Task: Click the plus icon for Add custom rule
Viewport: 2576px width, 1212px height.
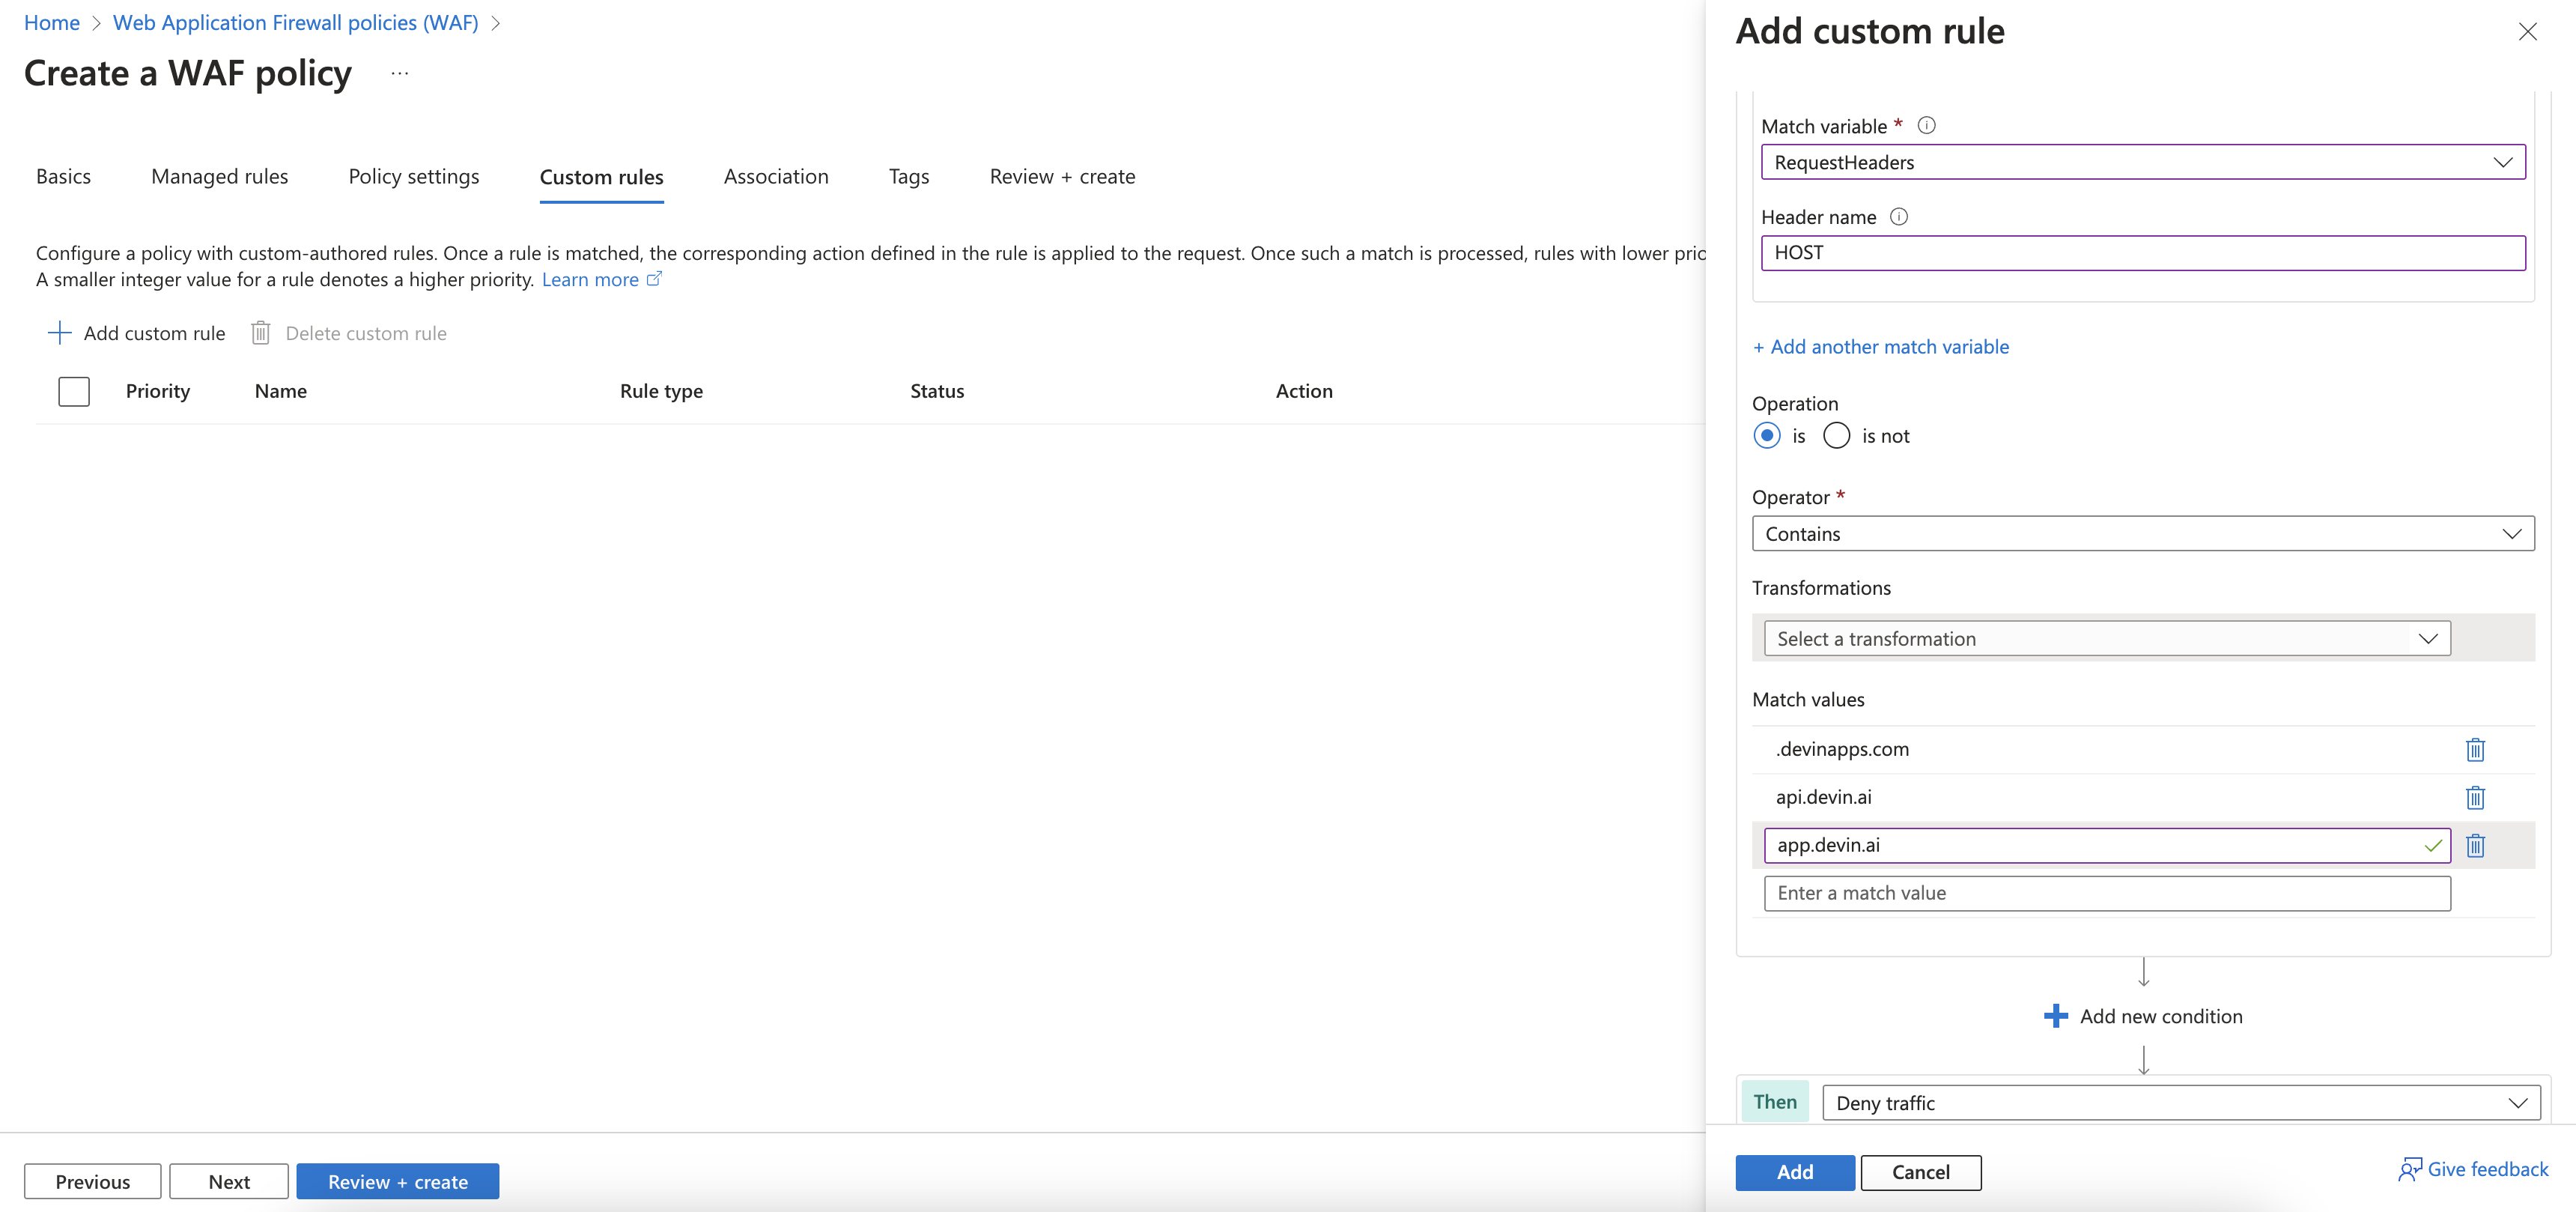Action: [x=60, y=333]
